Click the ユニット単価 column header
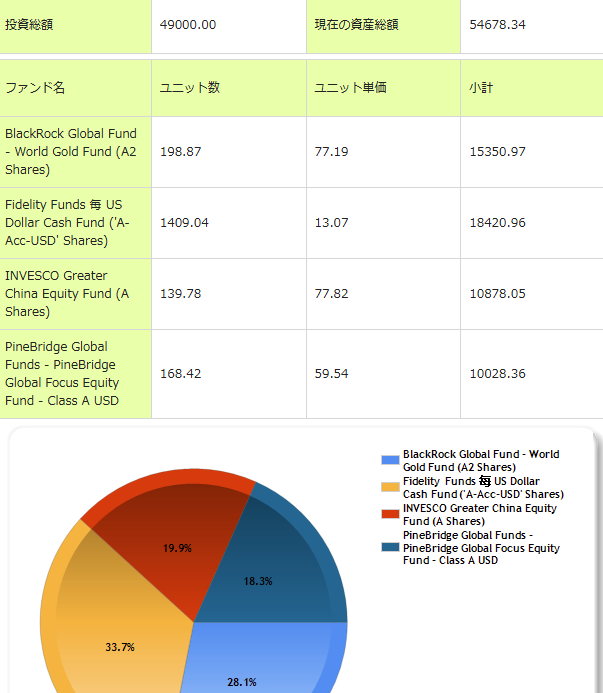 click(x=350, y=88)
